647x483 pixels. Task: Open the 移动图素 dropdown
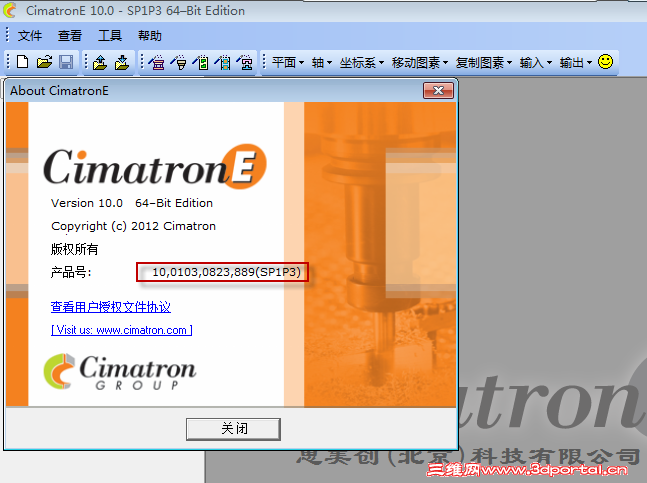pos(420,63)
